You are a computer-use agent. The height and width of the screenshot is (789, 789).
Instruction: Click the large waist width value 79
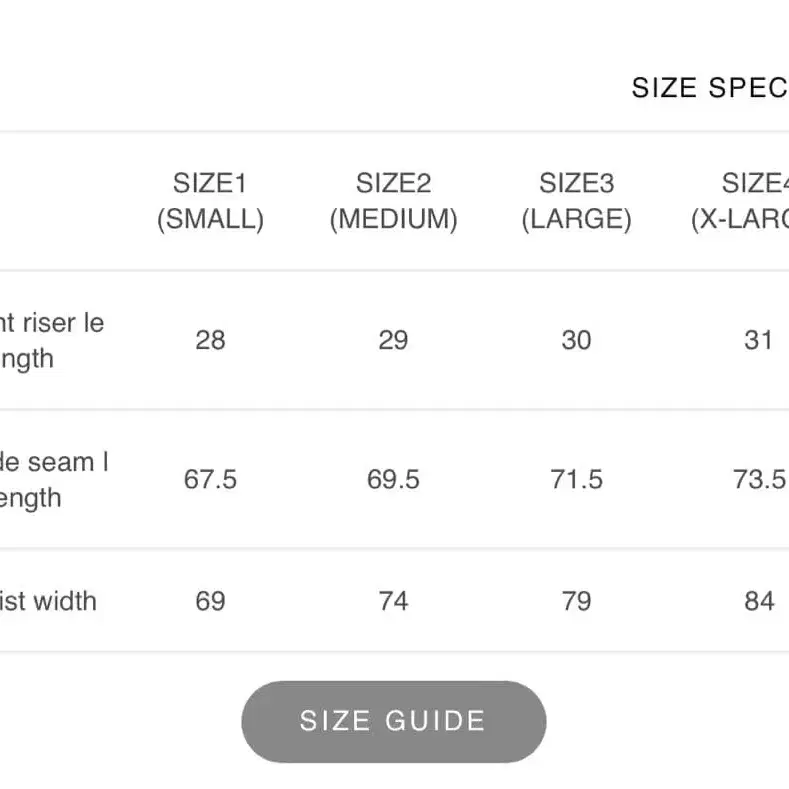576,601
